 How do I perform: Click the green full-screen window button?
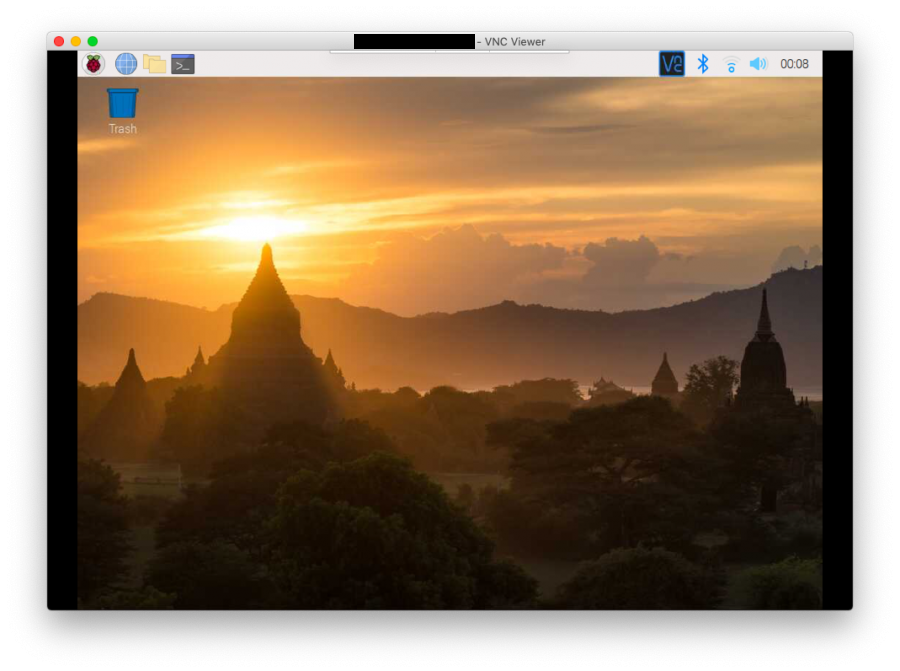tap(93, 41)
